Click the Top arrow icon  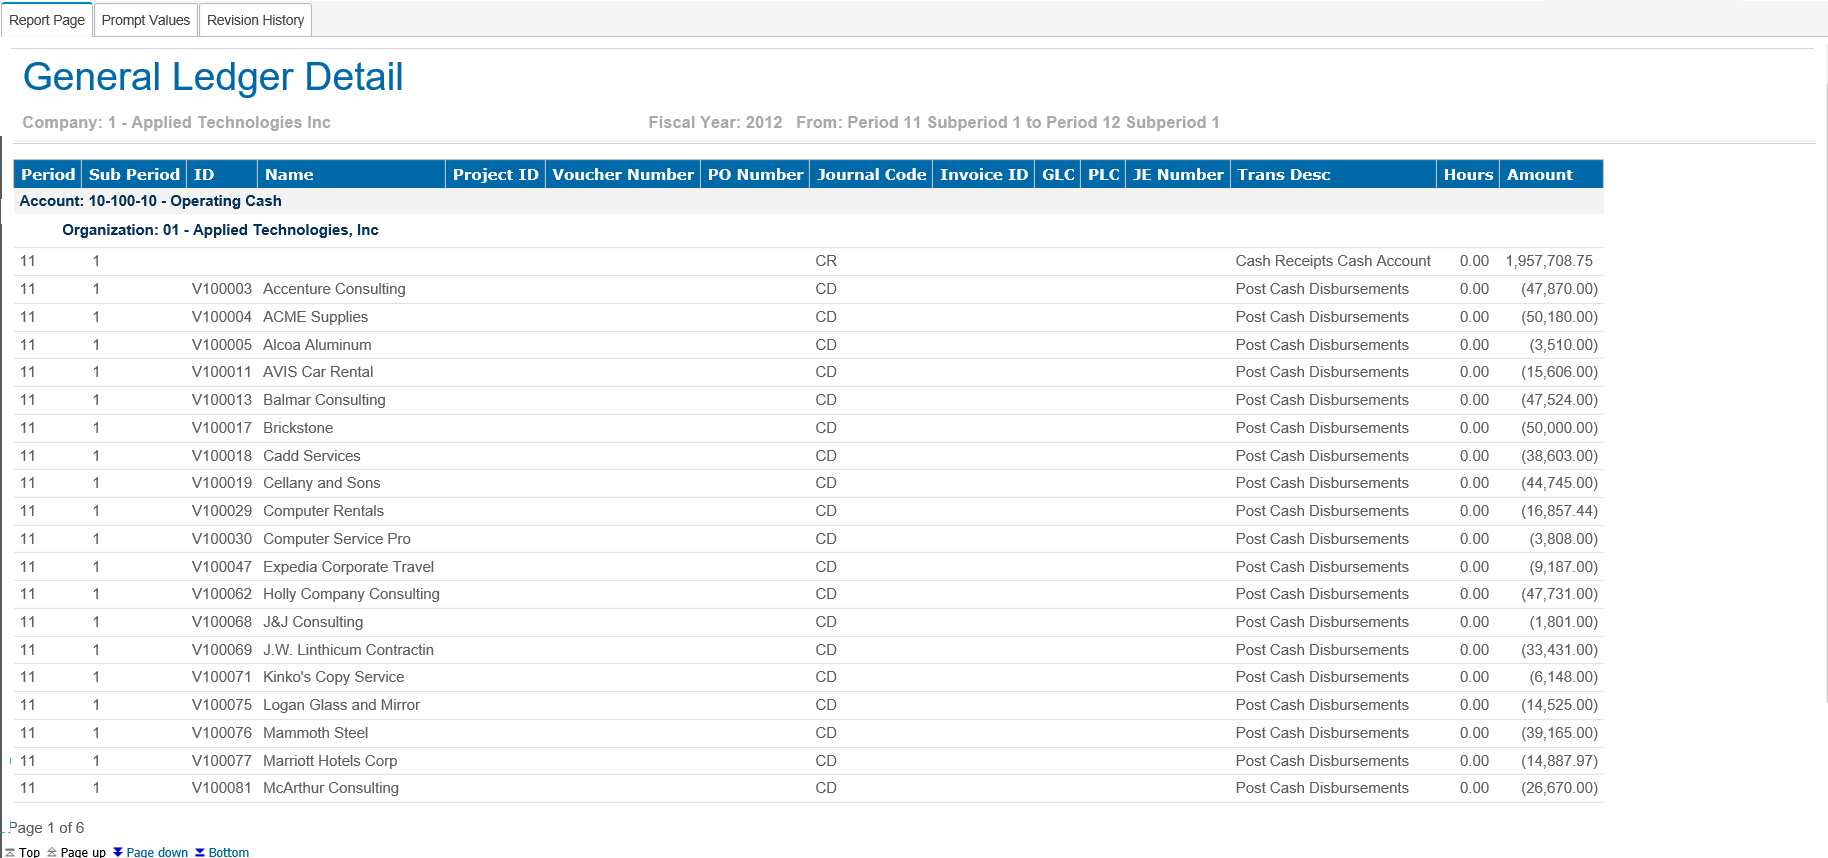click(10, 852)
